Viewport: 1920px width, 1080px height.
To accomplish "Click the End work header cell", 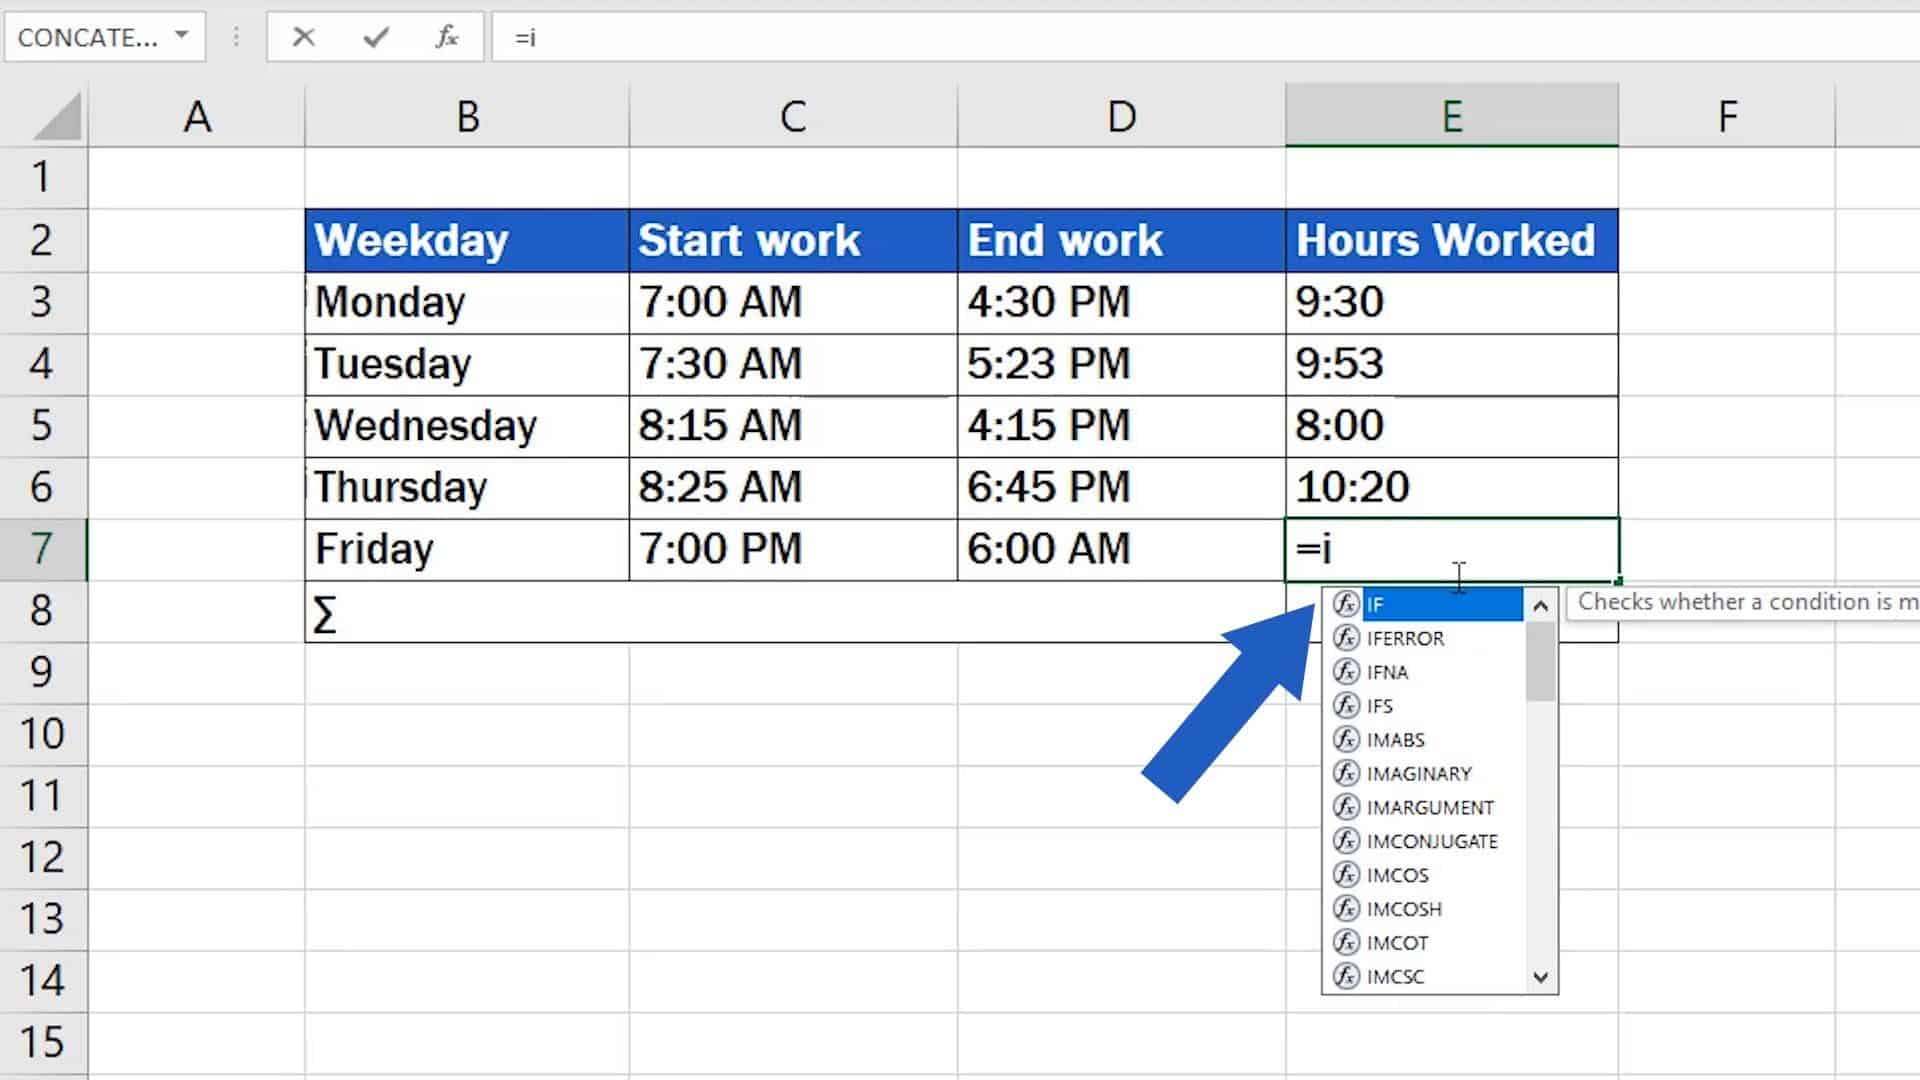I will [1121, 240].
